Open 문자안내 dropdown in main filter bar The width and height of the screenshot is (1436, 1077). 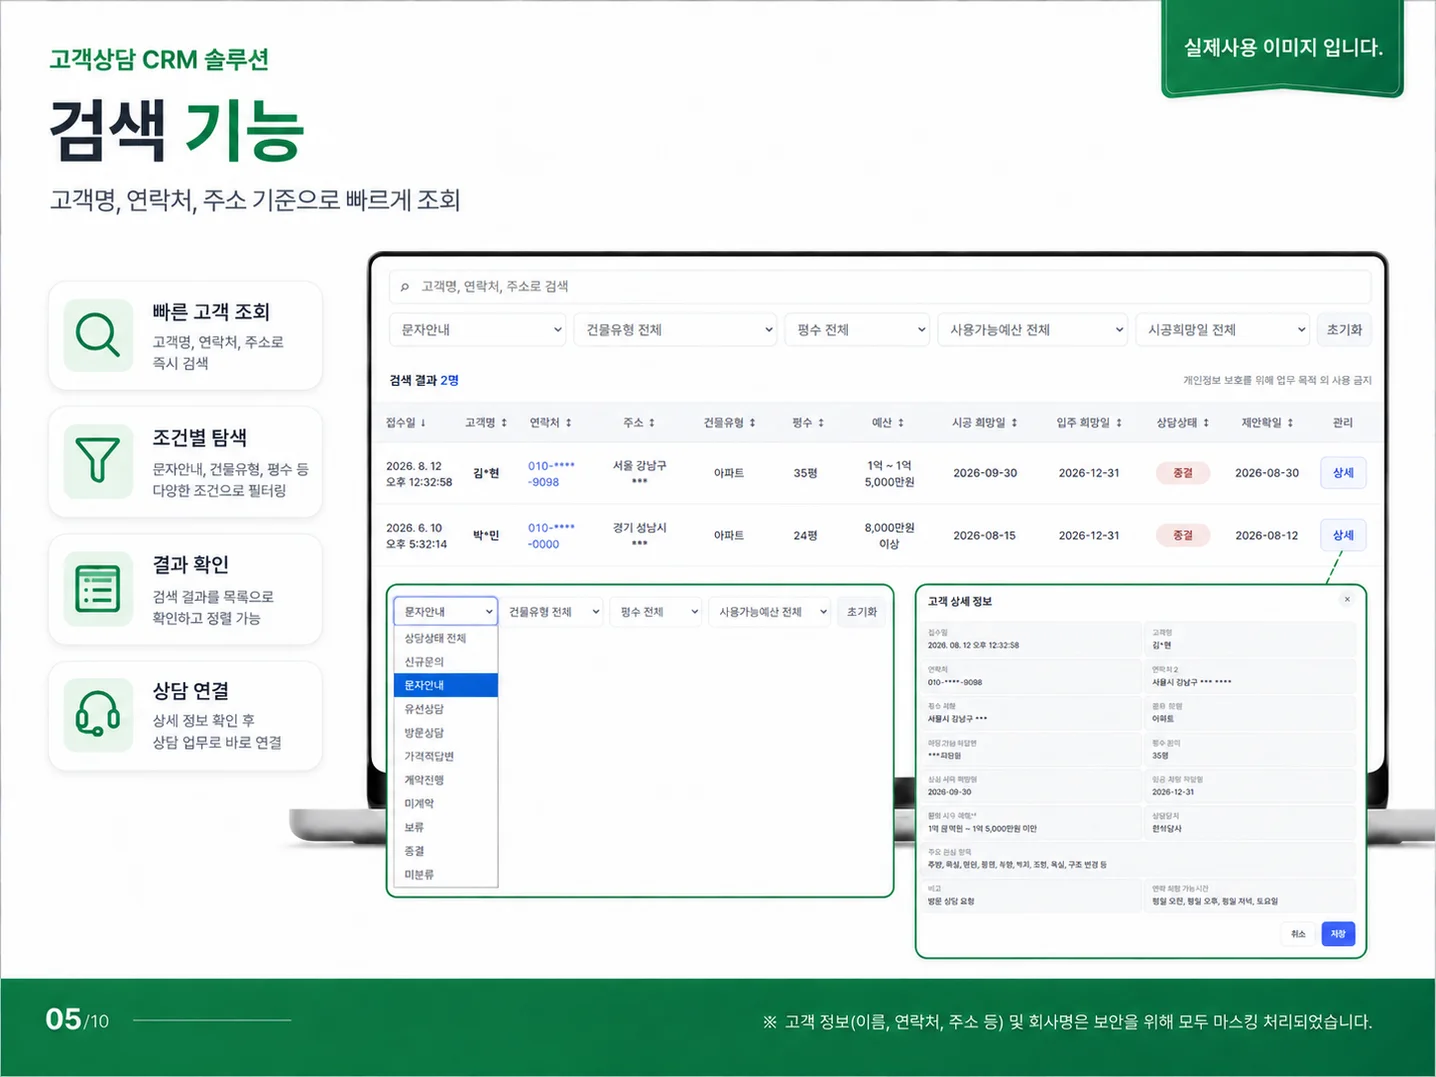478,330
